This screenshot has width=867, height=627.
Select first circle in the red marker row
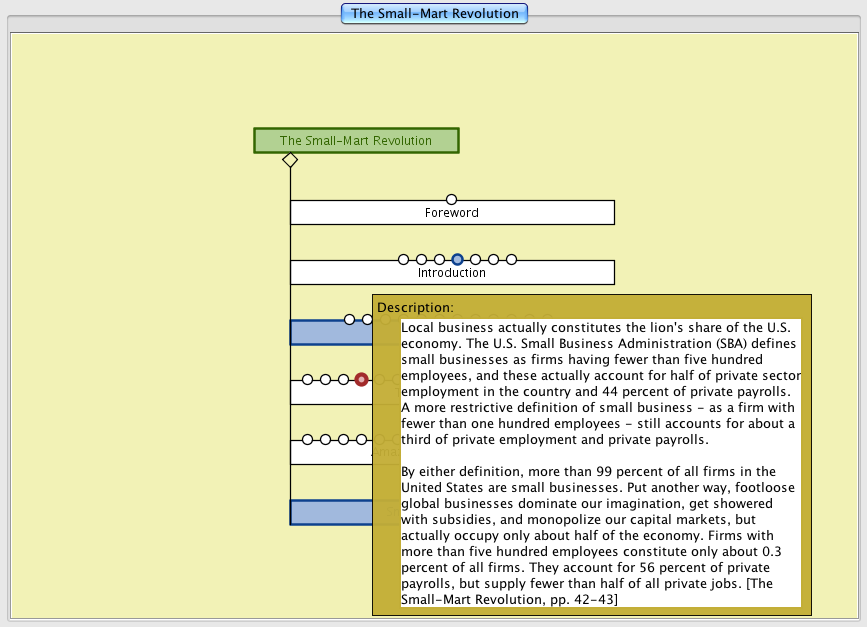[x=308, y=380]
